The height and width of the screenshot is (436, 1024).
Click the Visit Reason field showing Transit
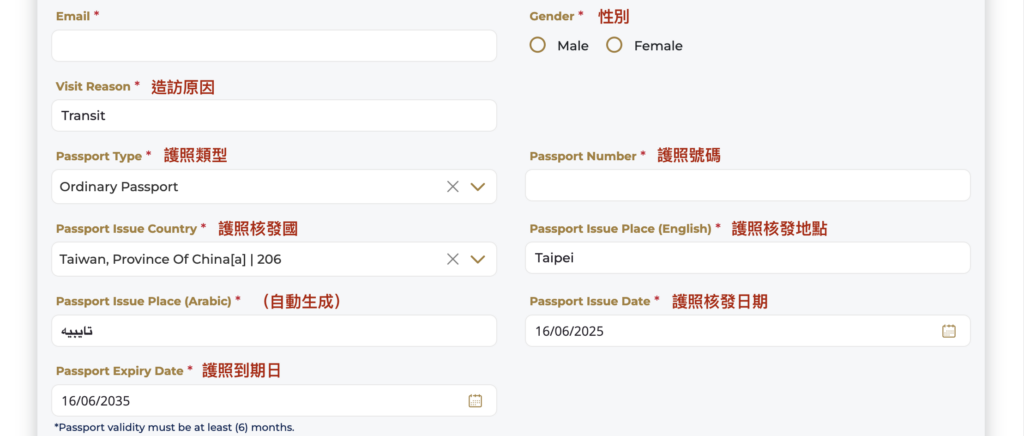pos(273,115)
